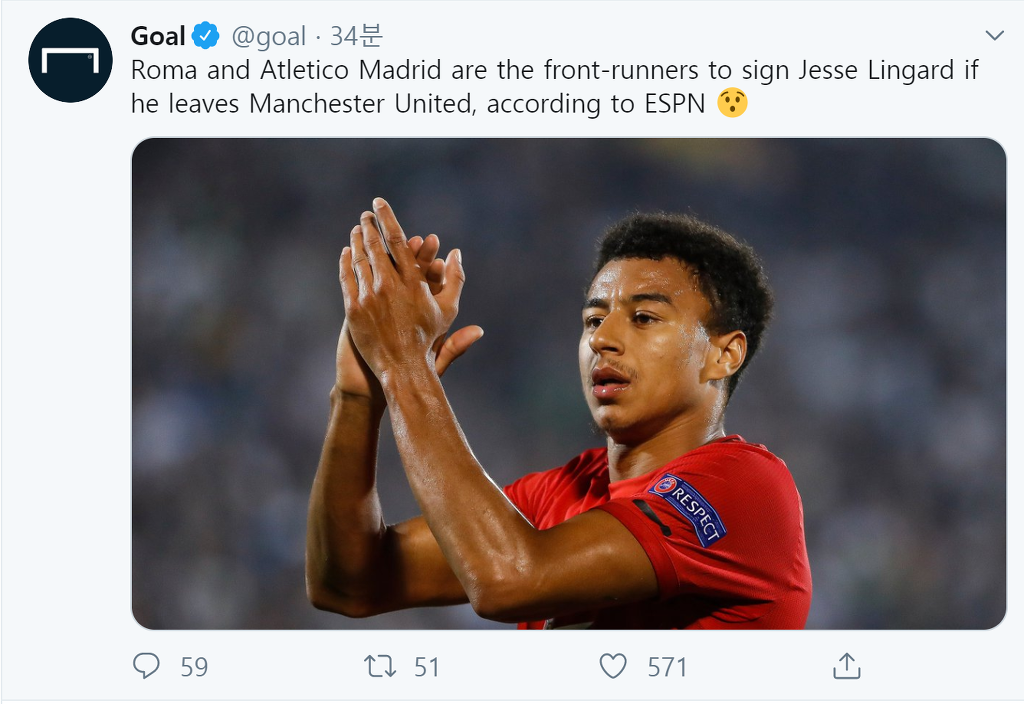Click the 571 likes count
This screenshot has height=704, width=1024.
point(667,667)
